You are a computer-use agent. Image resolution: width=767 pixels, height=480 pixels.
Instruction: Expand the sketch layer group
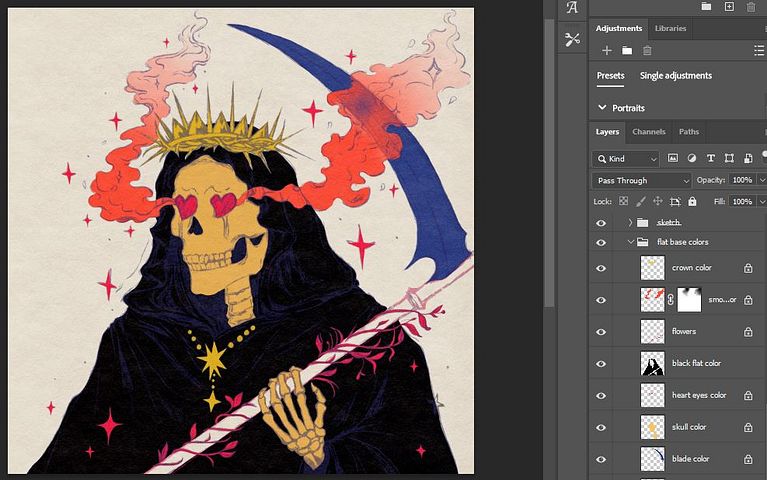click(630, 222)
